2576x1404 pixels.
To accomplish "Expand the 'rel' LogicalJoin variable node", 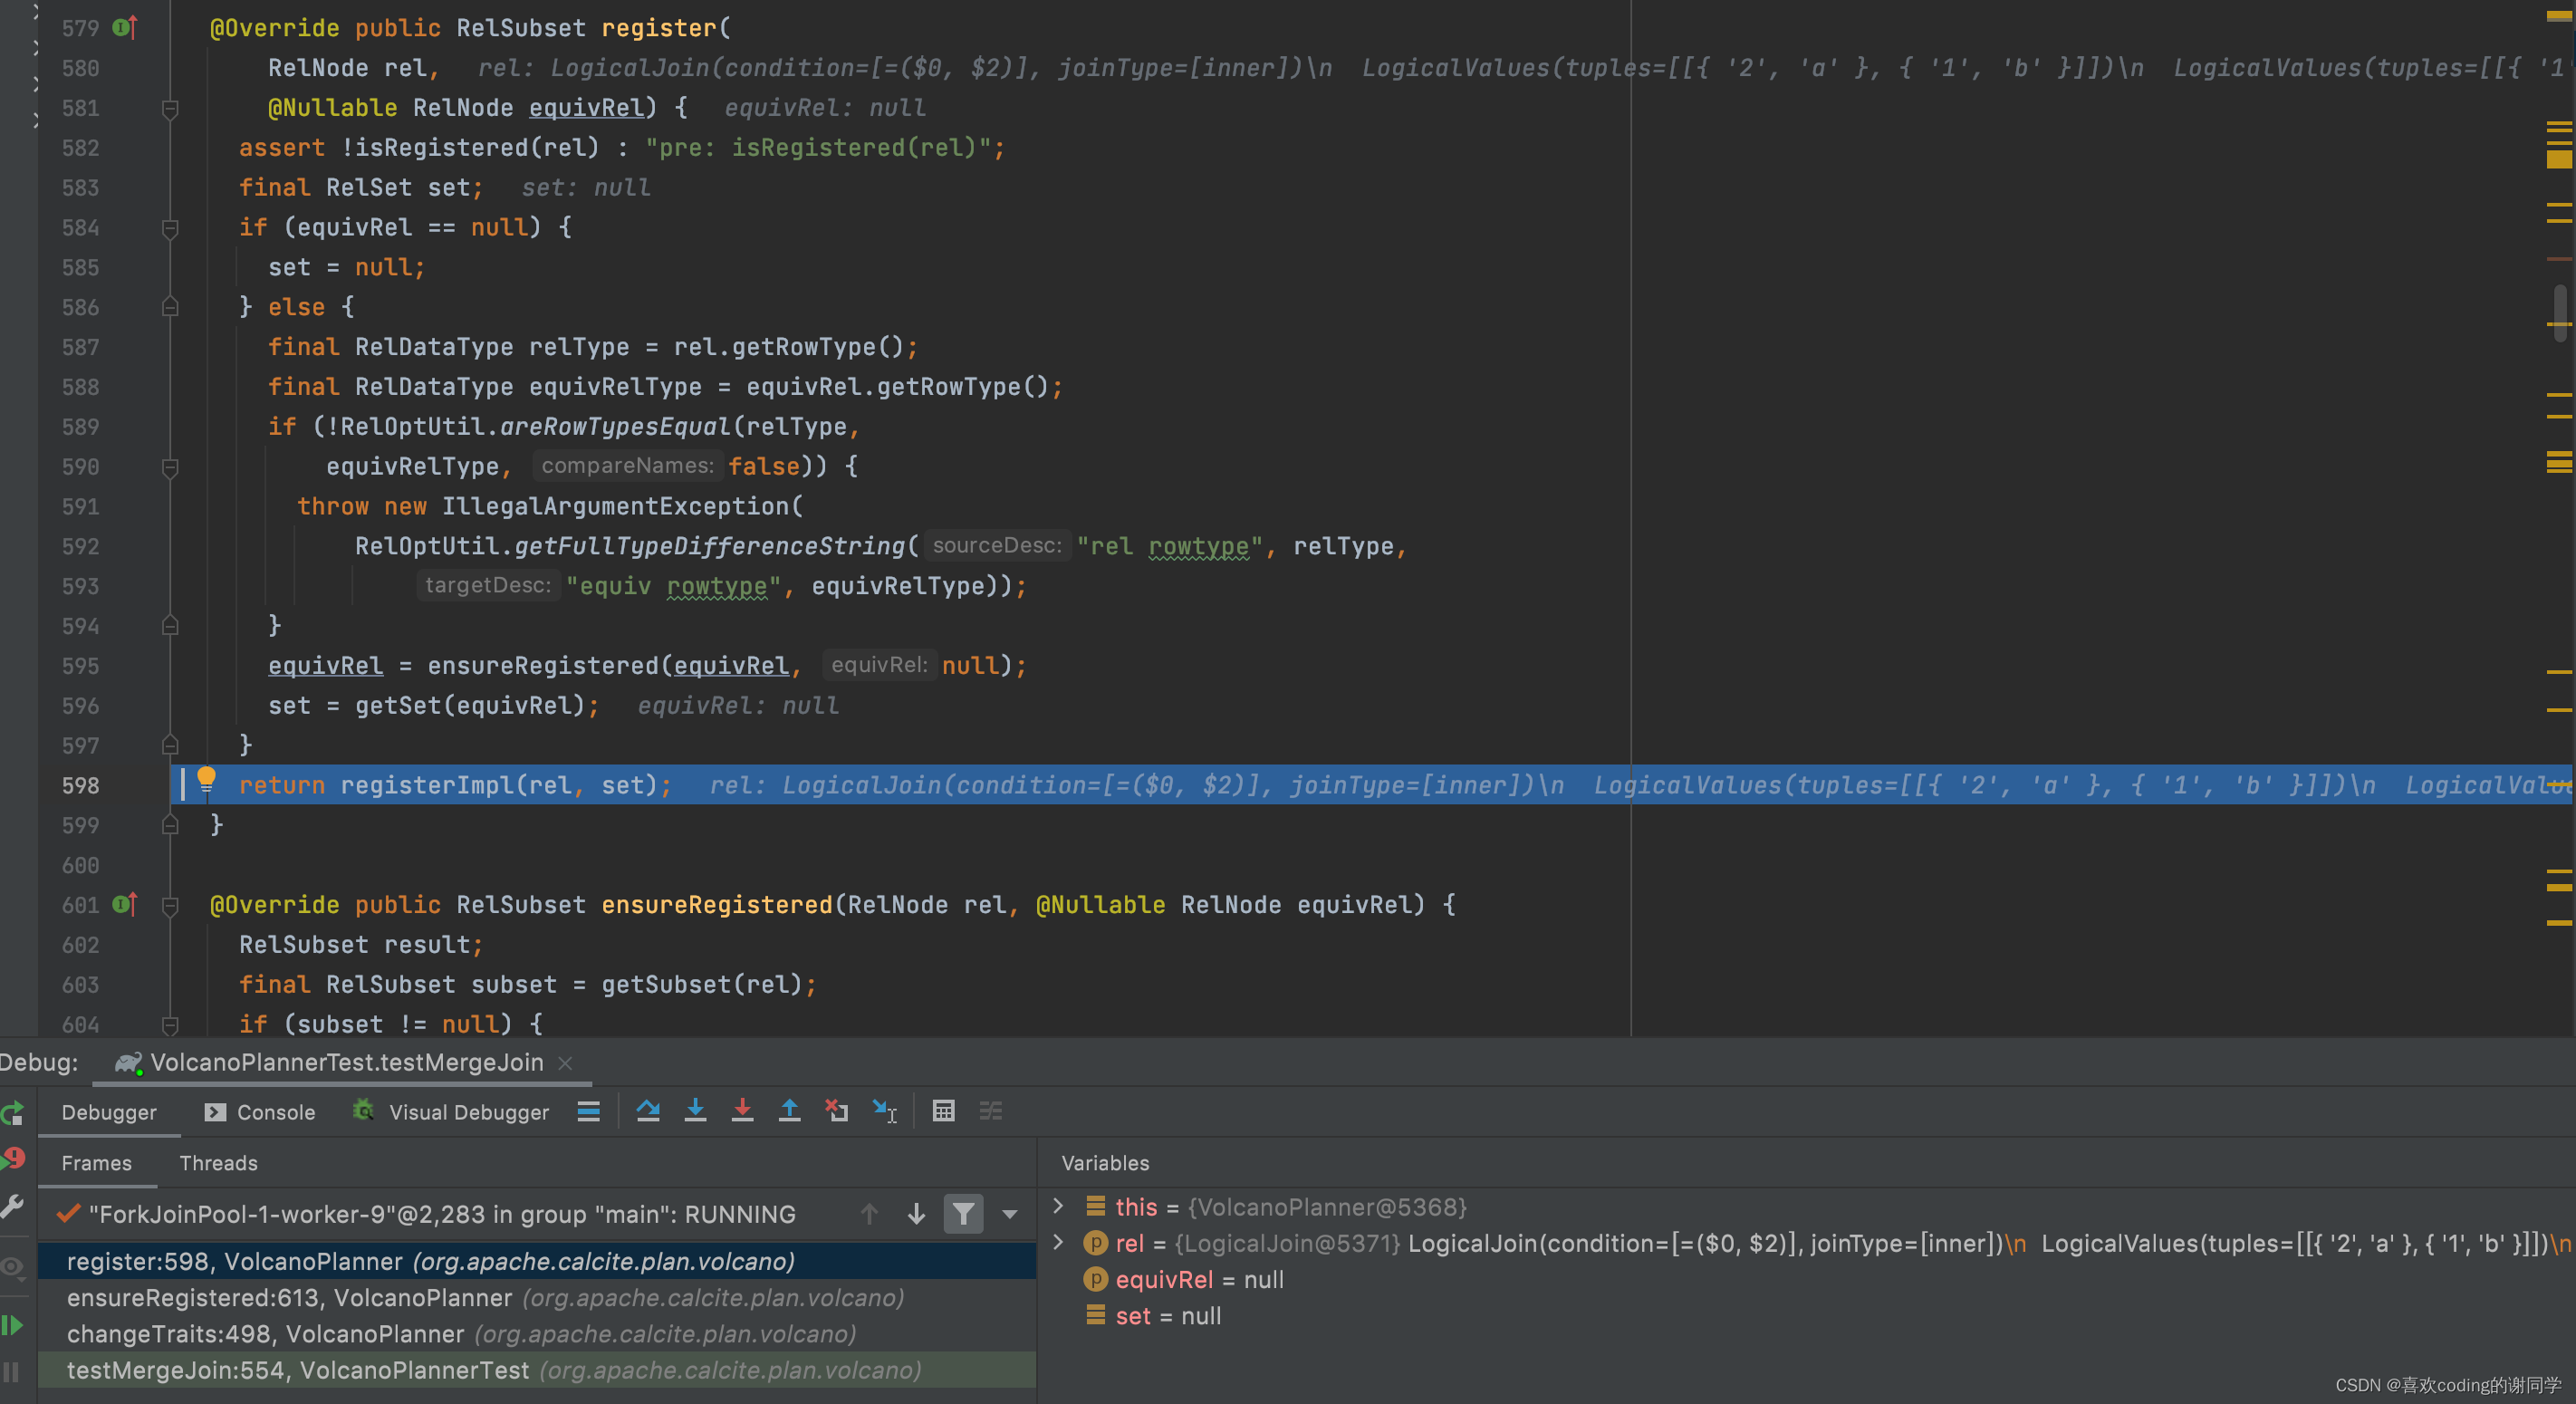I will point(1059,1242).
